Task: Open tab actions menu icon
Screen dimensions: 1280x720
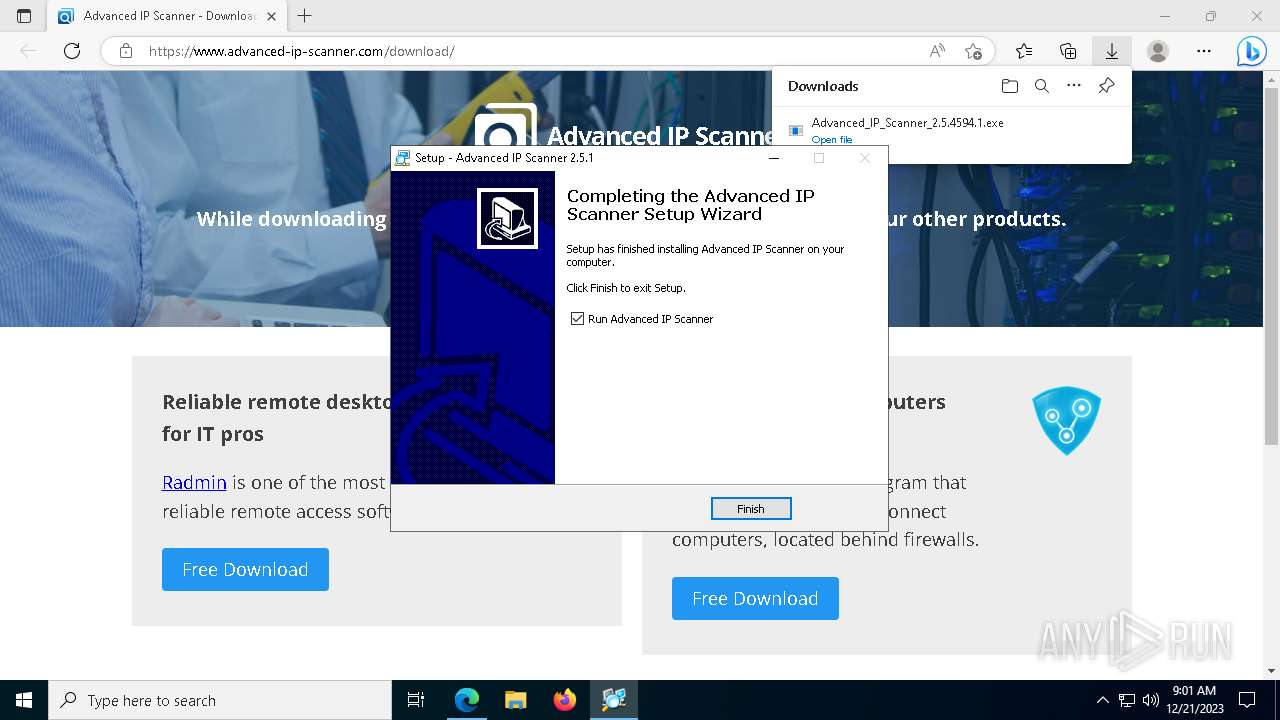Action: [x=24, y=16]
